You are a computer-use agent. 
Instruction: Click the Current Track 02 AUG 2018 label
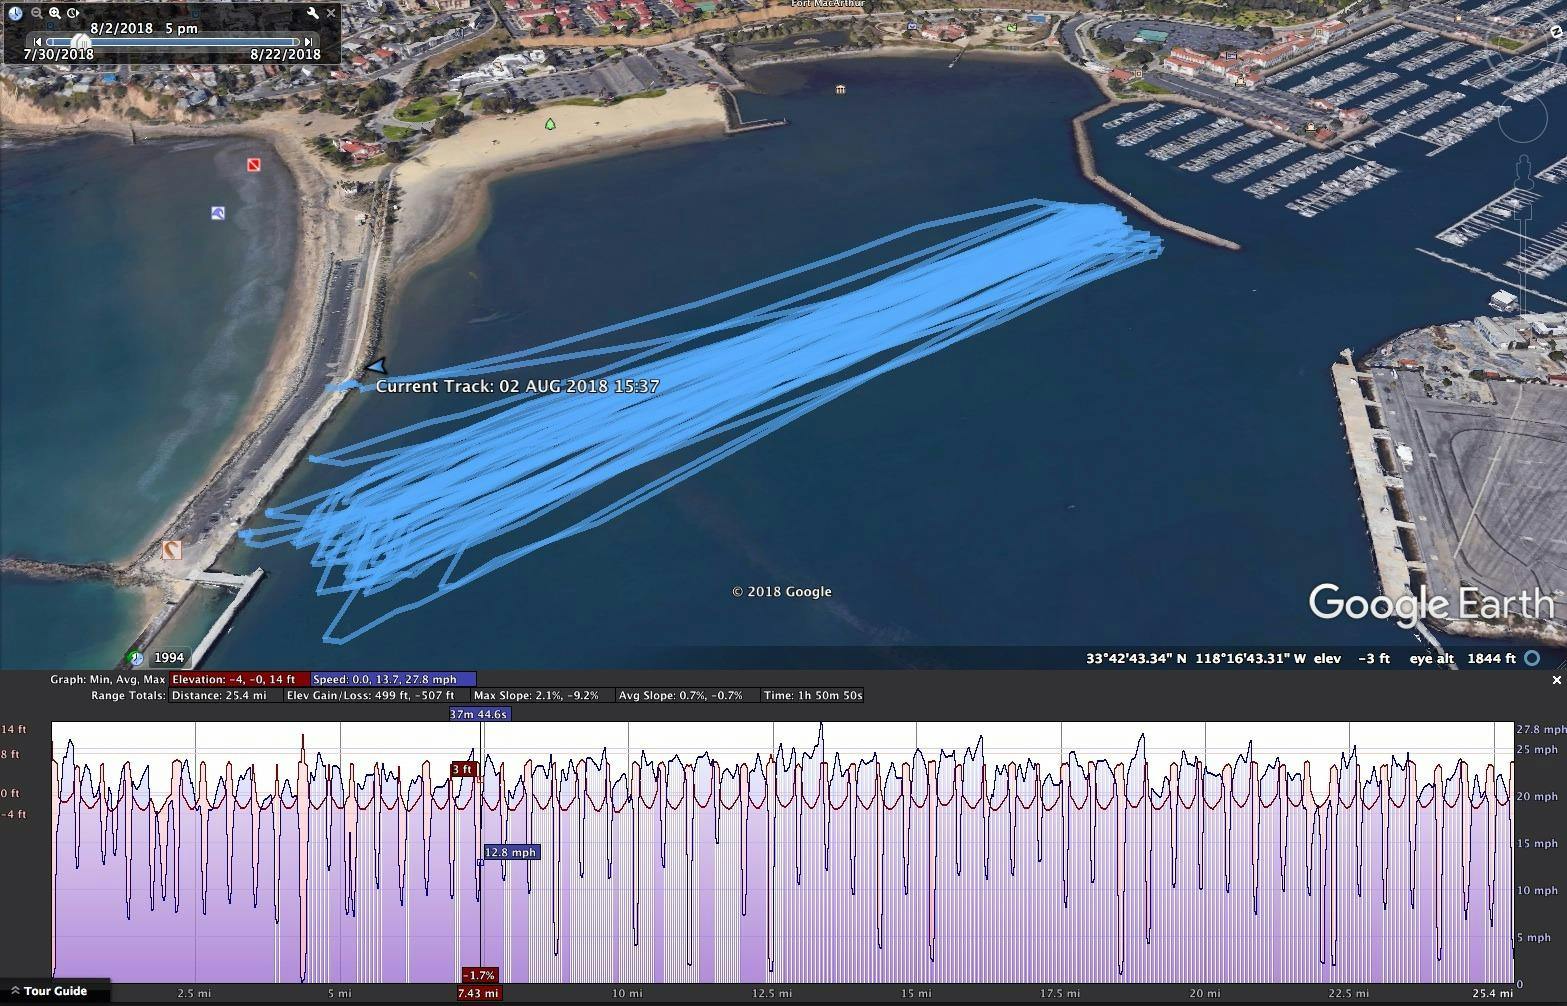tap(517, 386)
